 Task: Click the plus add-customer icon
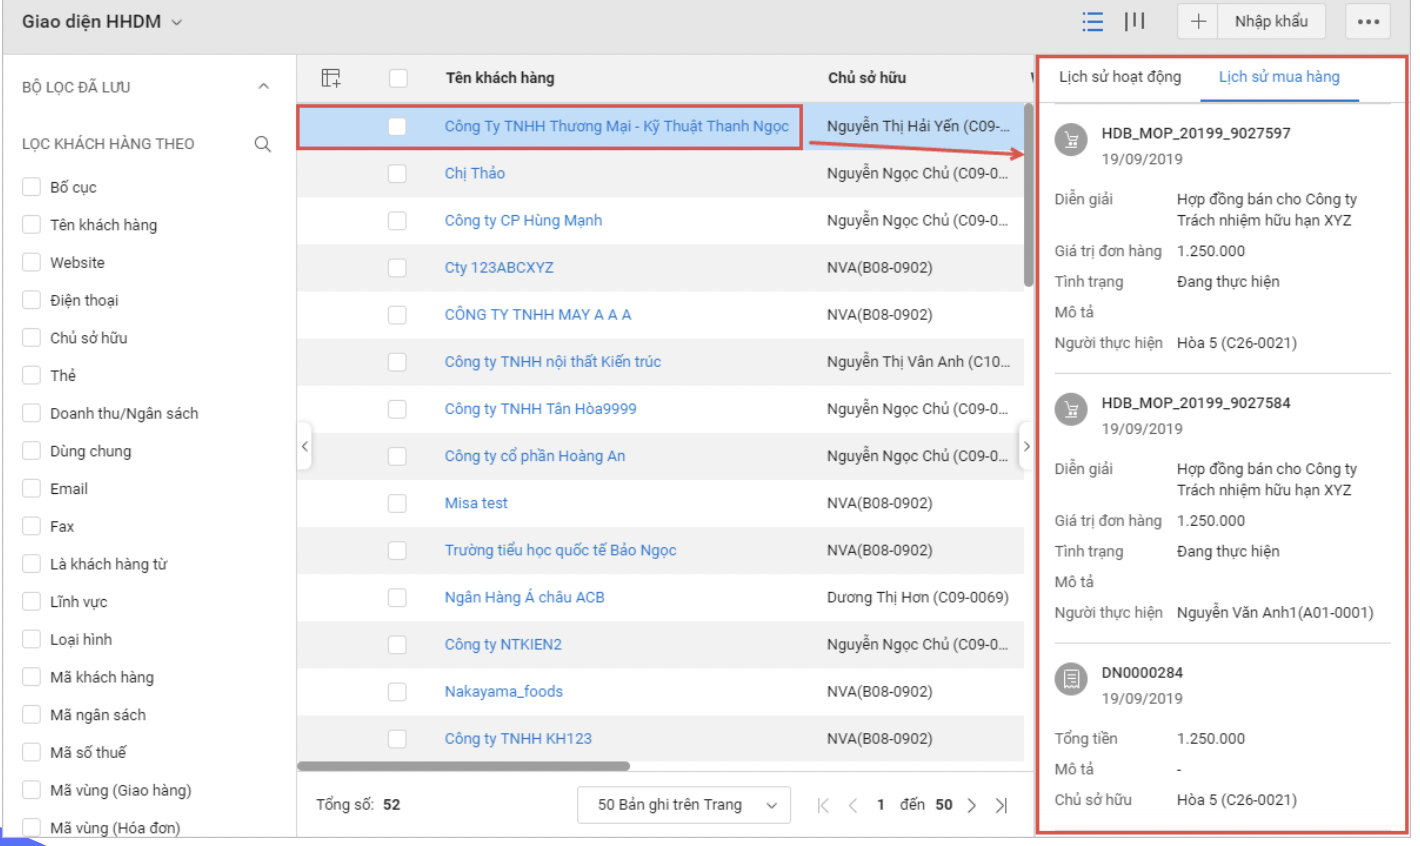pyautogui.click(x=1198, y=21)
